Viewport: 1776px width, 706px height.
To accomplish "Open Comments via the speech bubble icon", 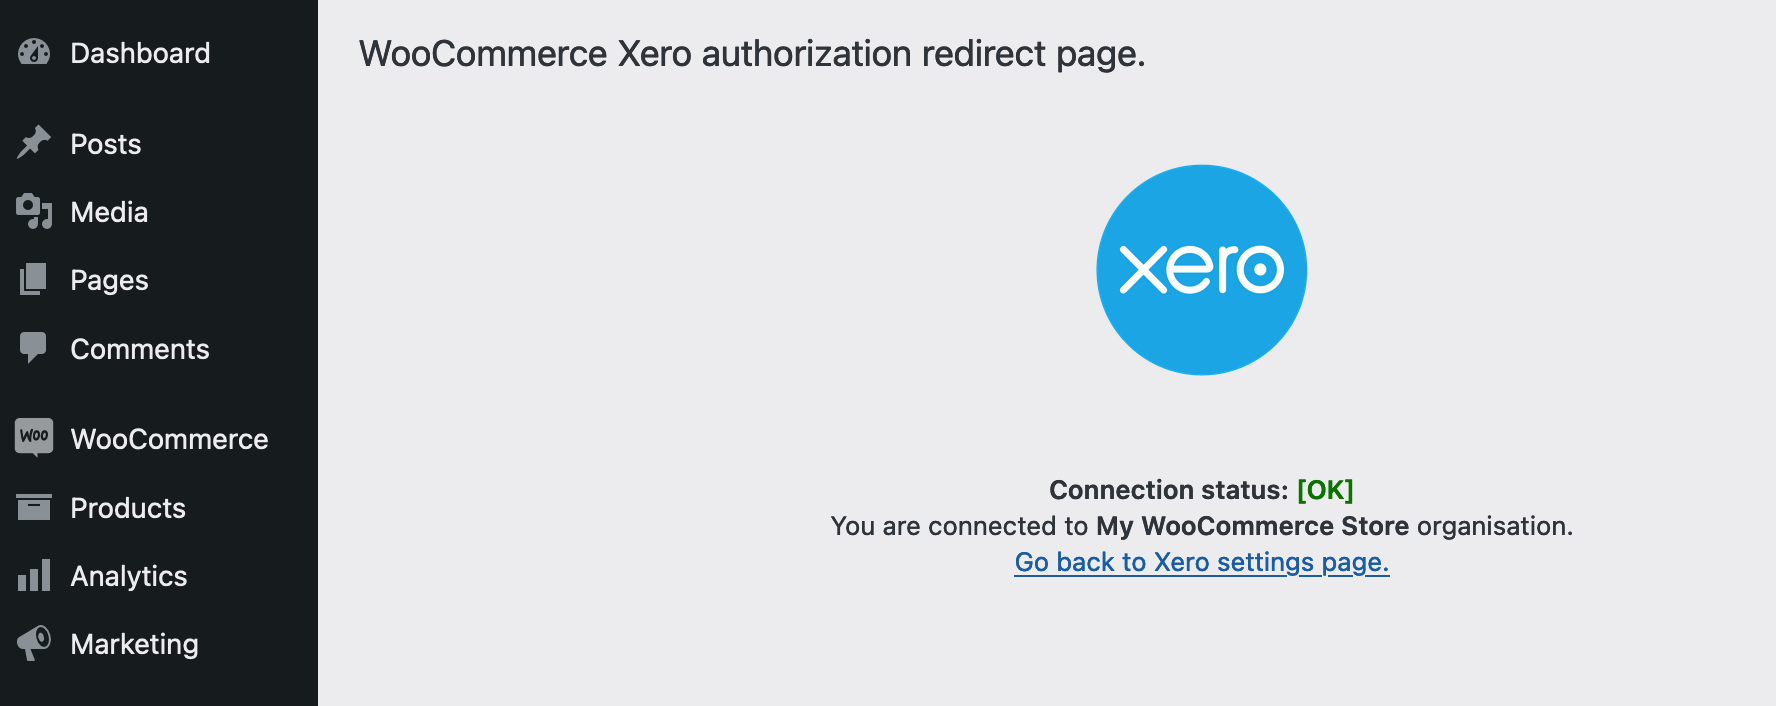I will 34,348.
